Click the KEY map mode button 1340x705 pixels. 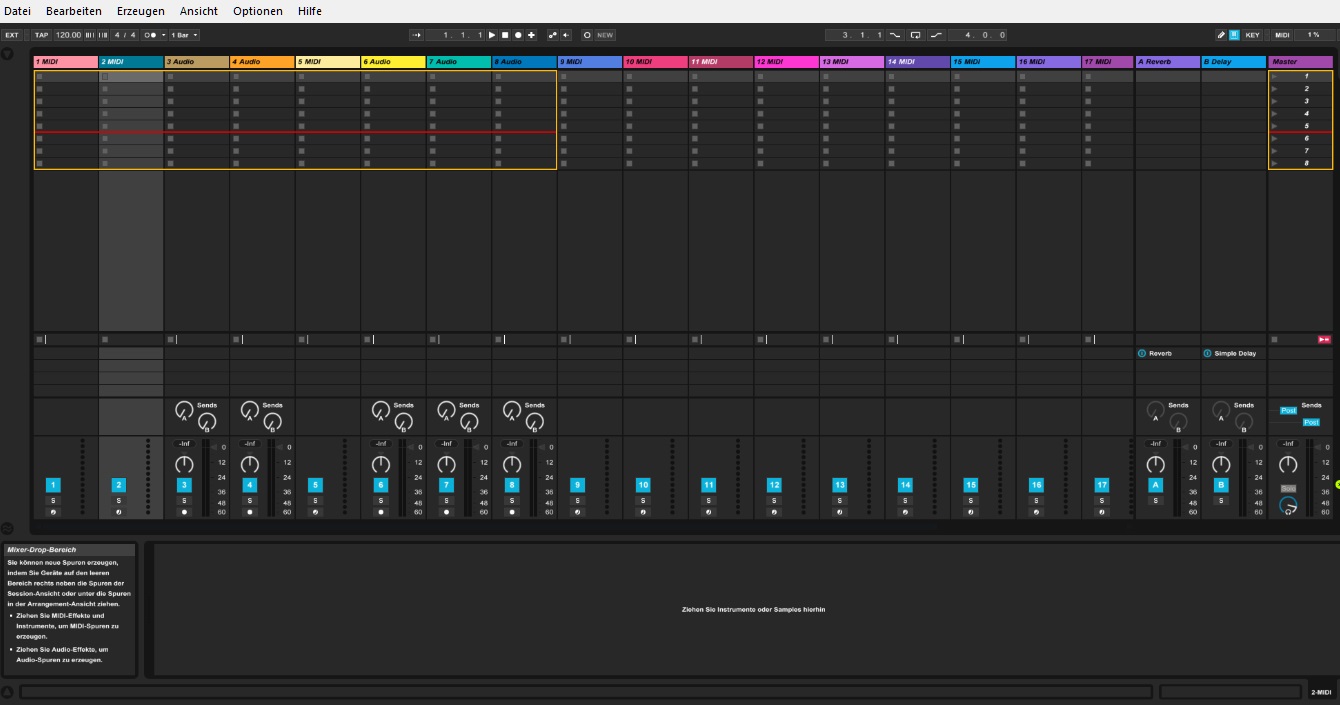[x=1252, y=35]
